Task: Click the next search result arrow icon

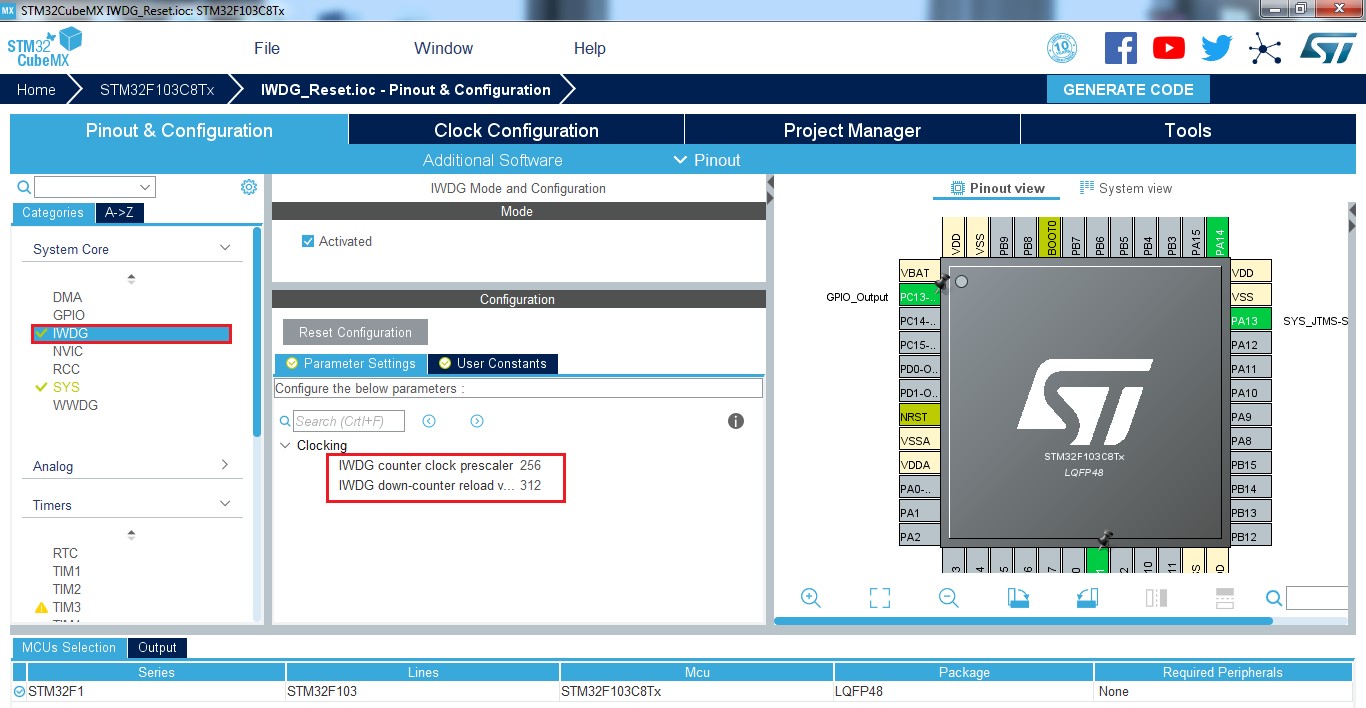Action: pos(477,421)
